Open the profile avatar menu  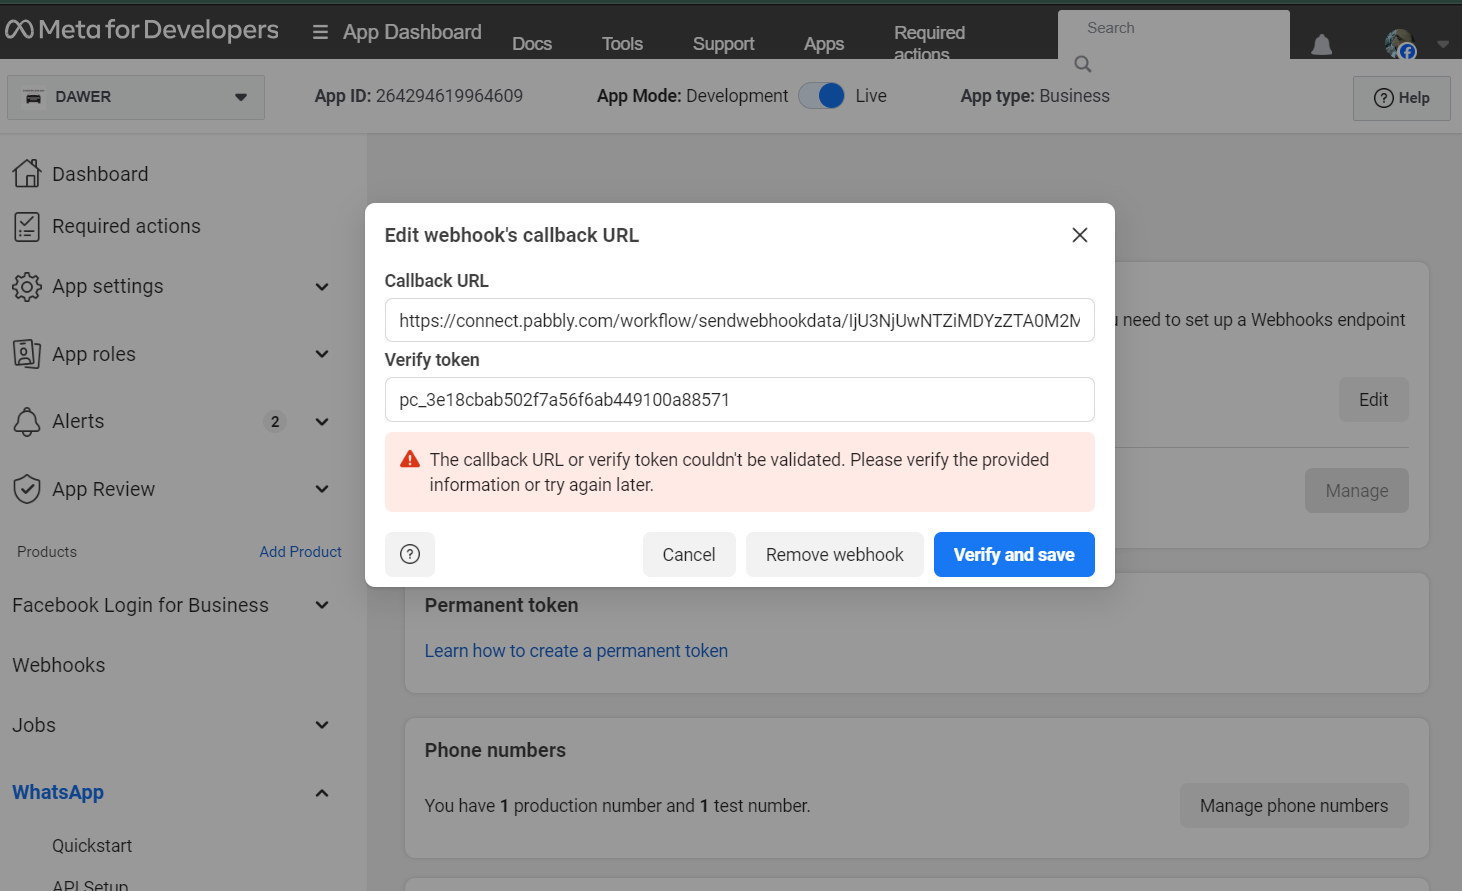pos(1400,44)
